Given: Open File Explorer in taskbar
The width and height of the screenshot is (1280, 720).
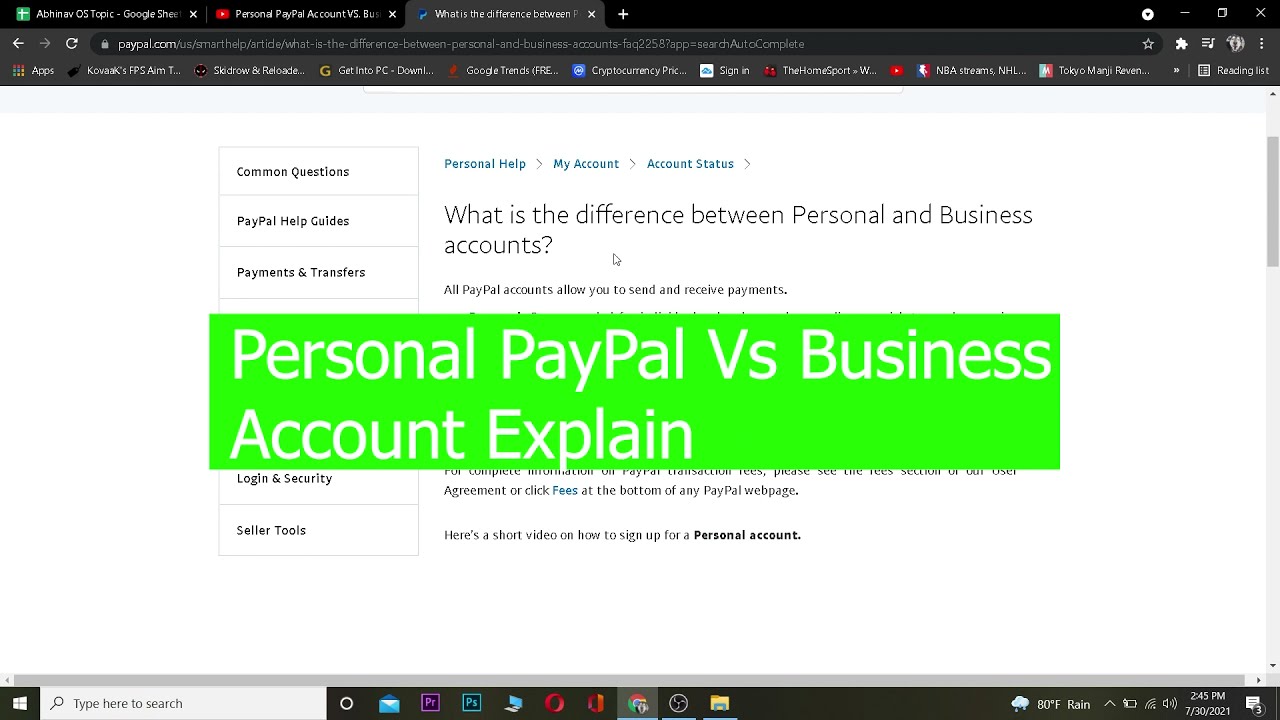Looking at the screenshot, I should point(719,703).
